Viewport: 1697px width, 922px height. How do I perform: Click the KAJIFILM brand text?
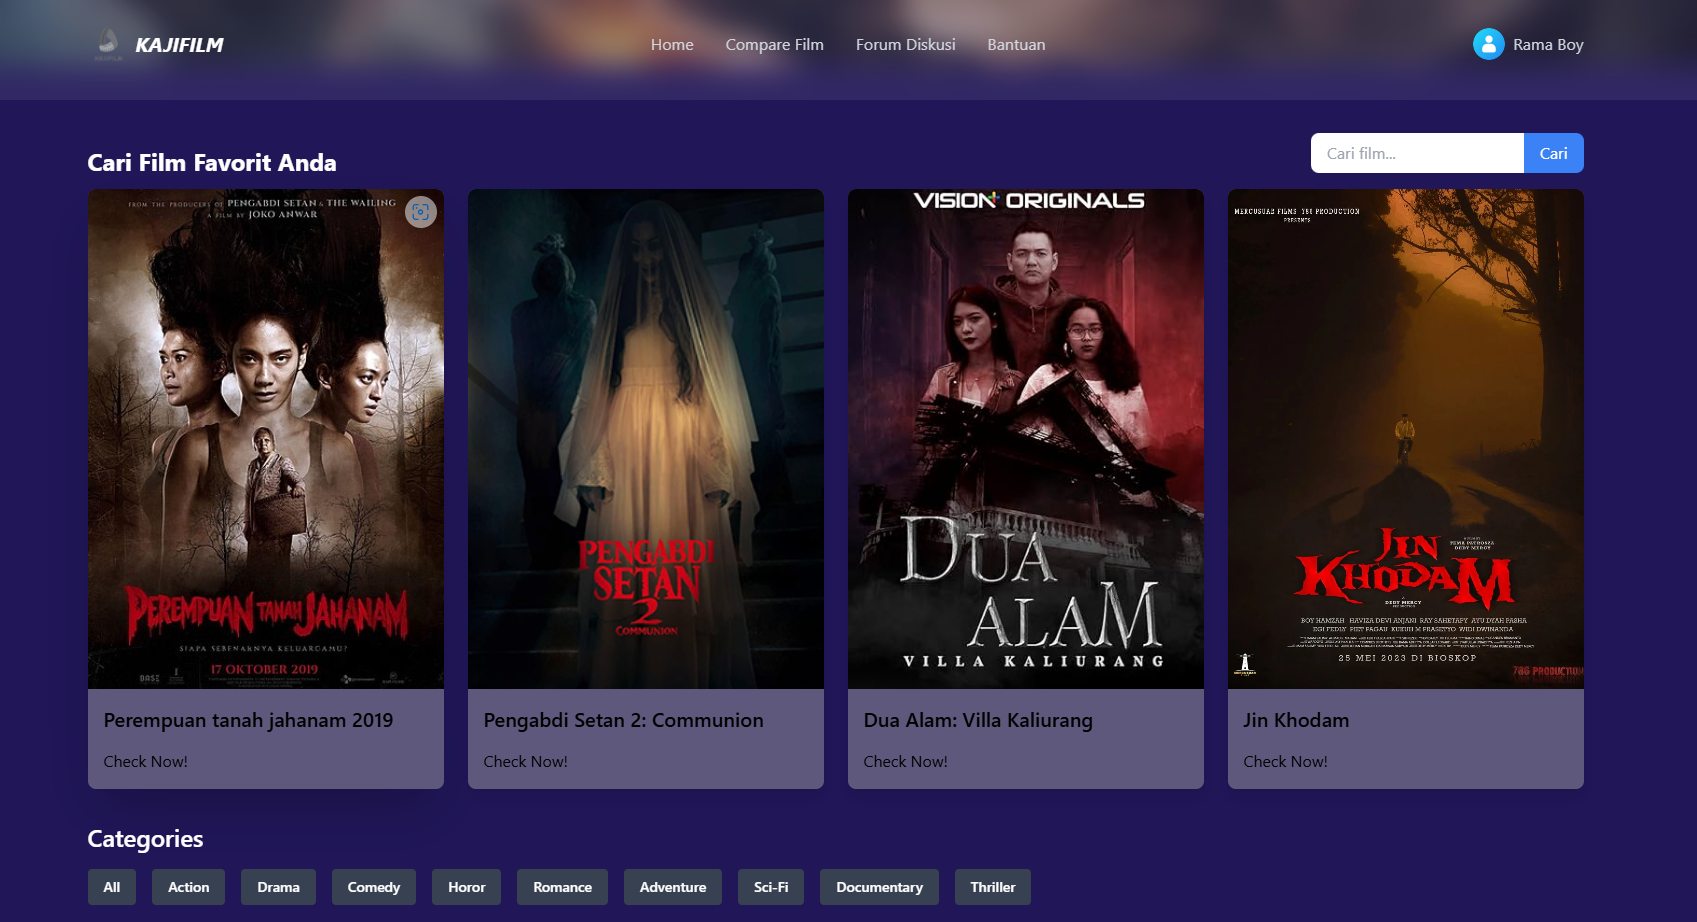tap(179, 45)
